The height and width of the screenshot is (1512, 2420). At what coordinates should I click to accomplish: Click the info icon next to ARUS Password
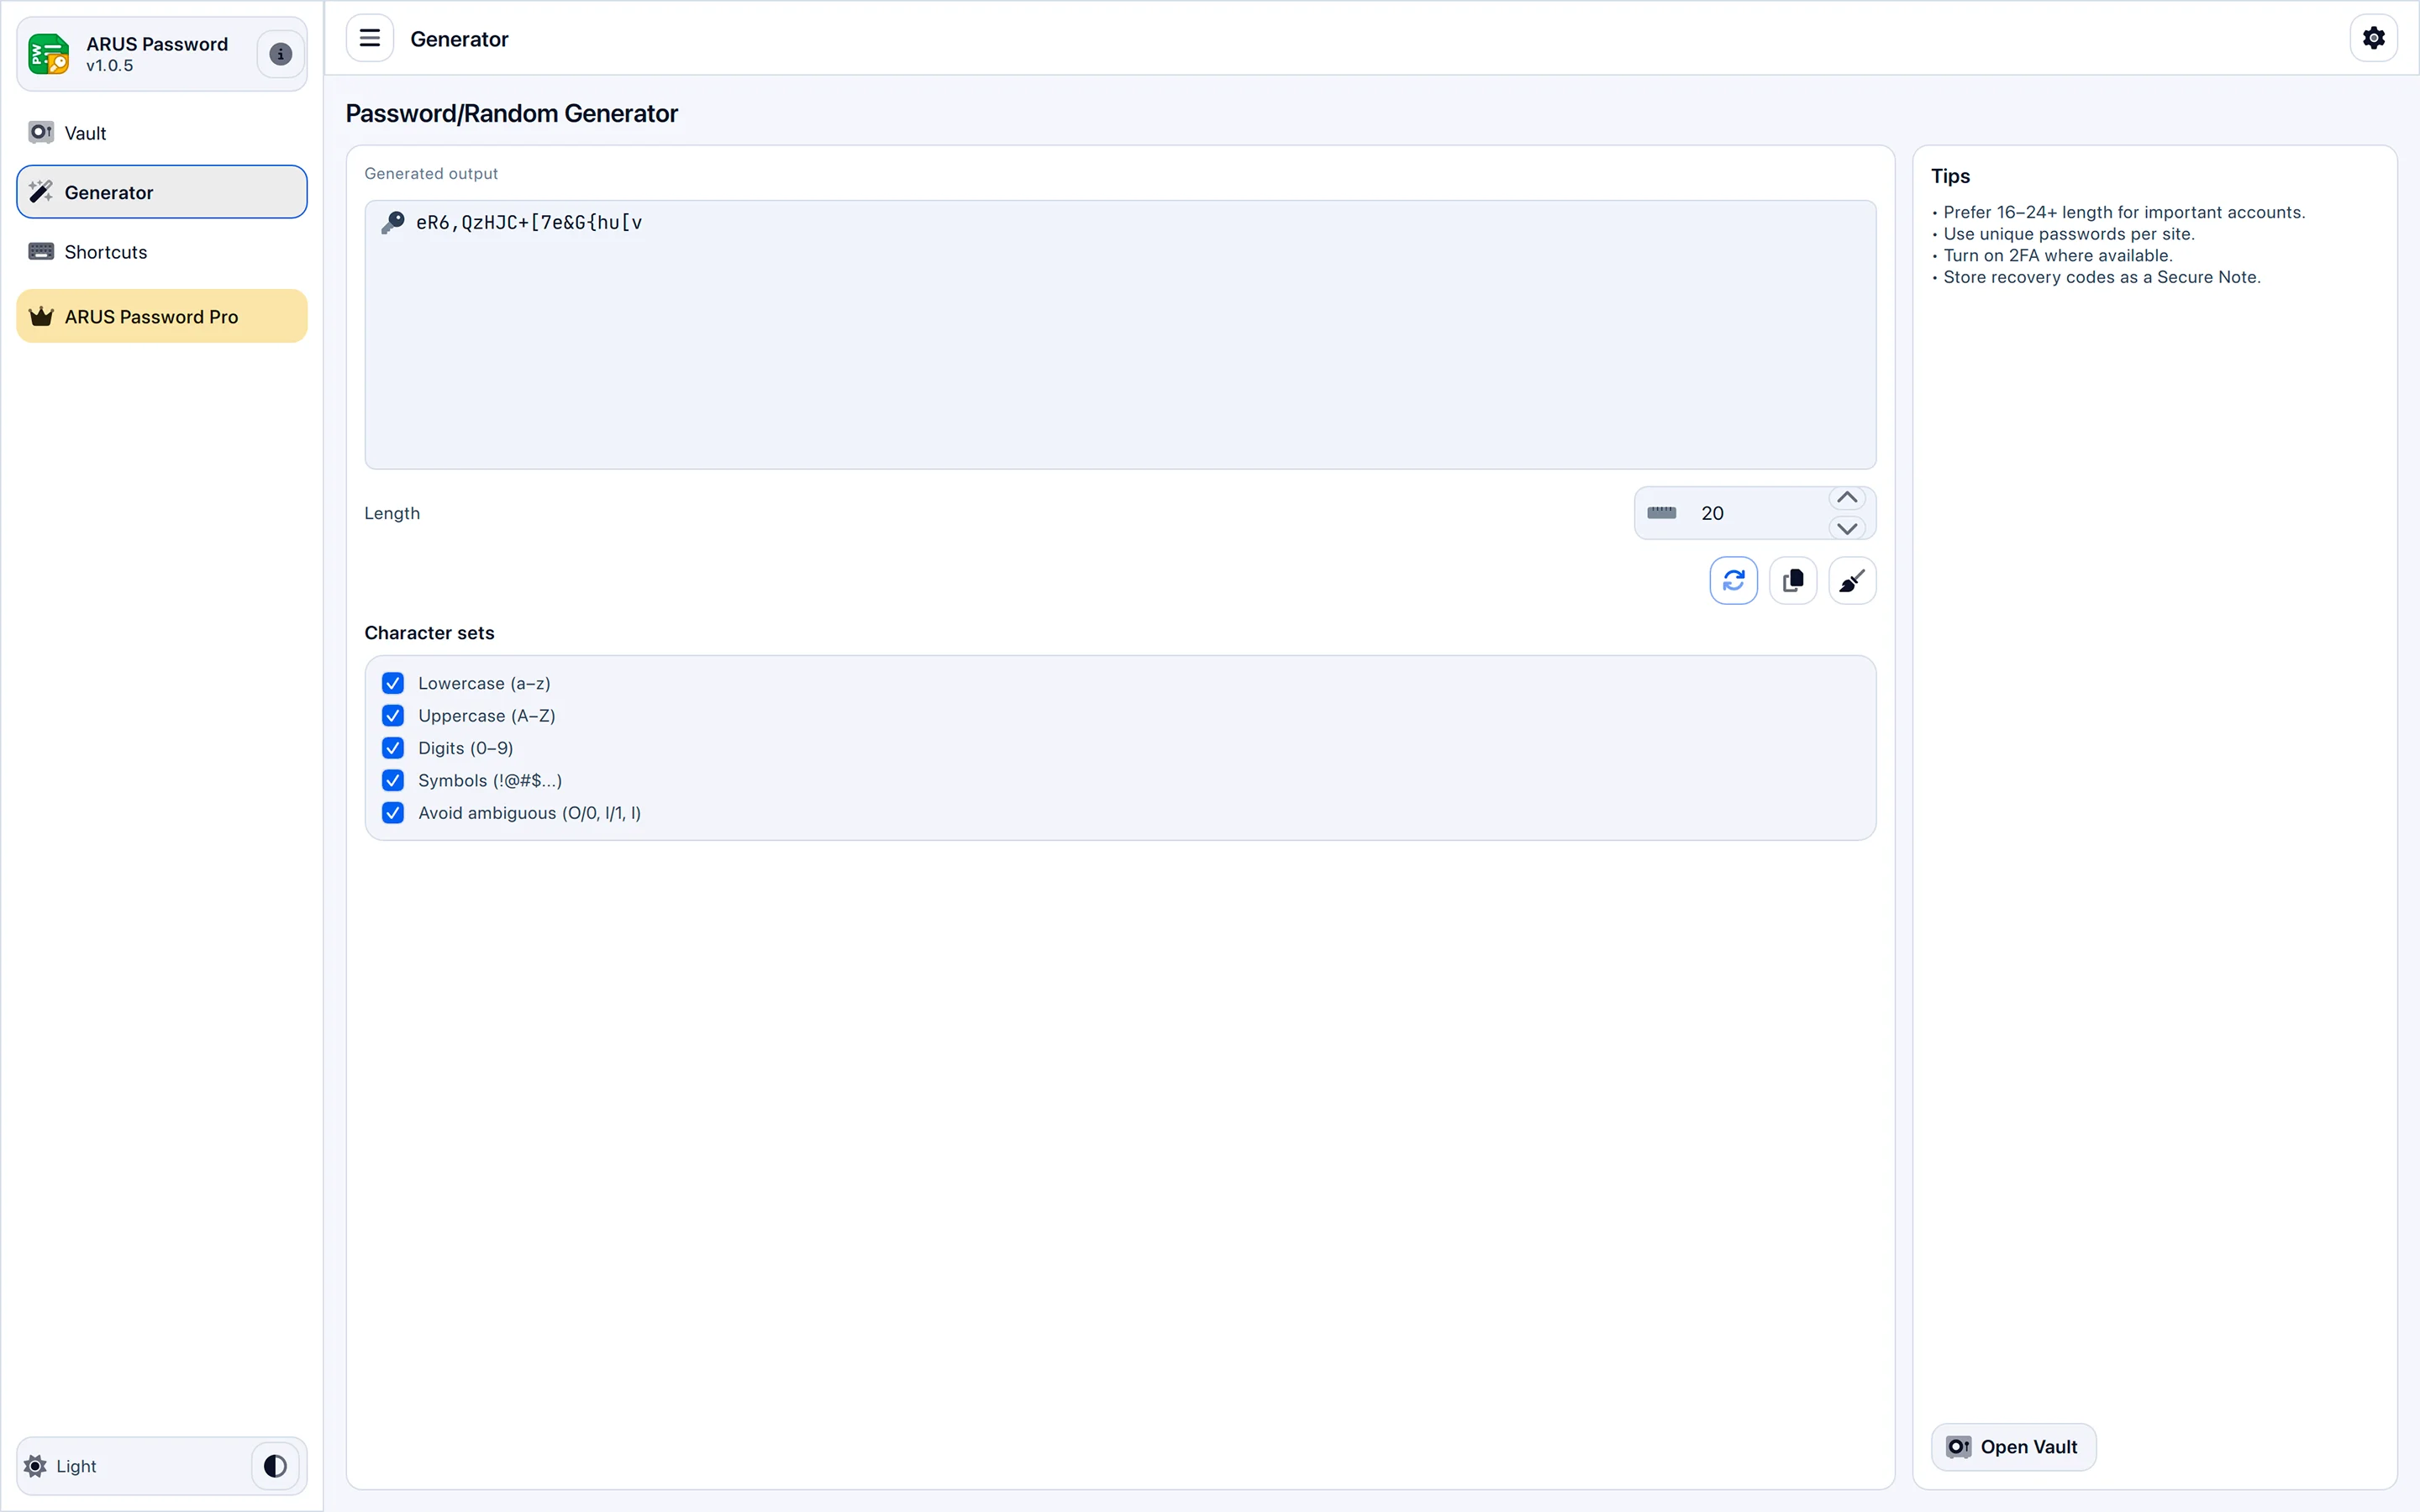[x=279, y=54]
